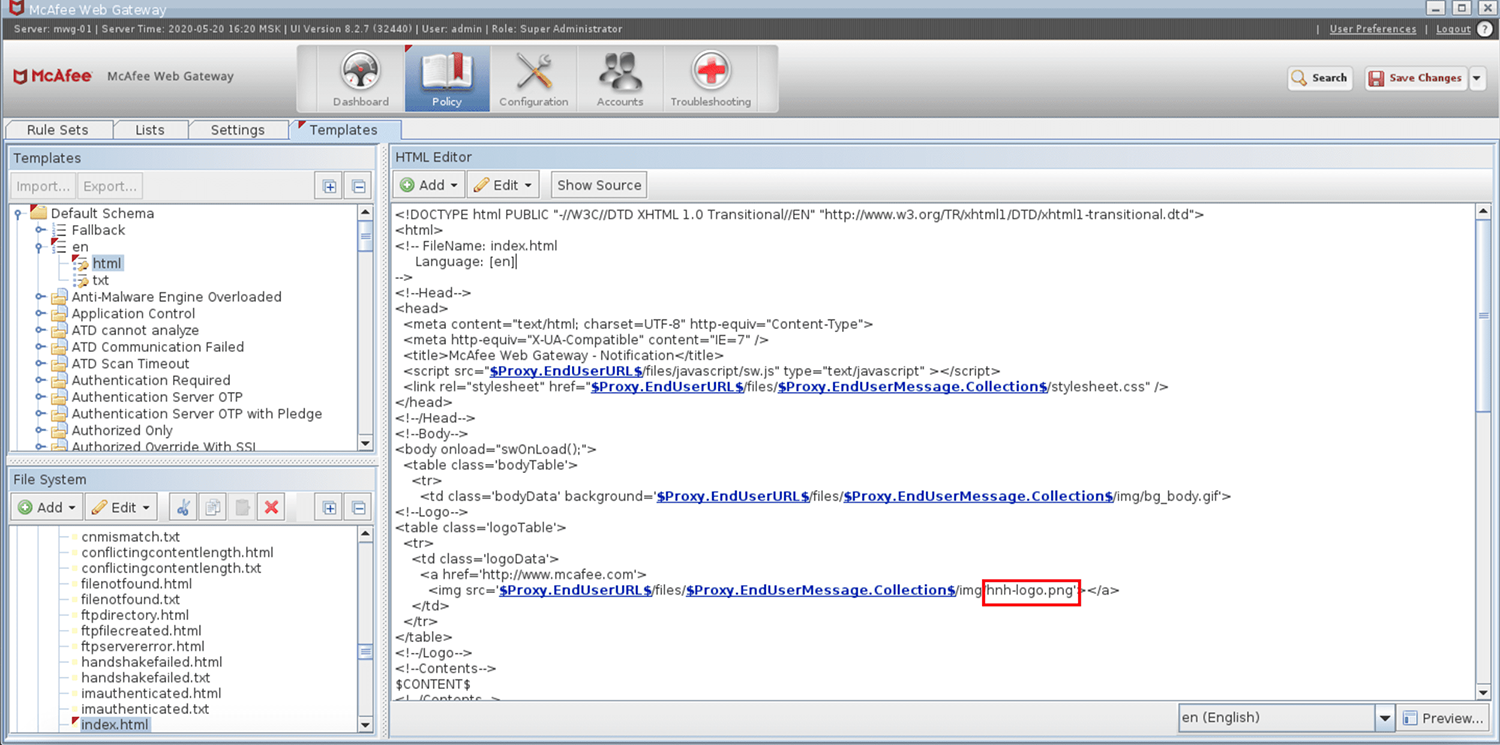
Task: Open the Policy section
Action: [447, 78]
